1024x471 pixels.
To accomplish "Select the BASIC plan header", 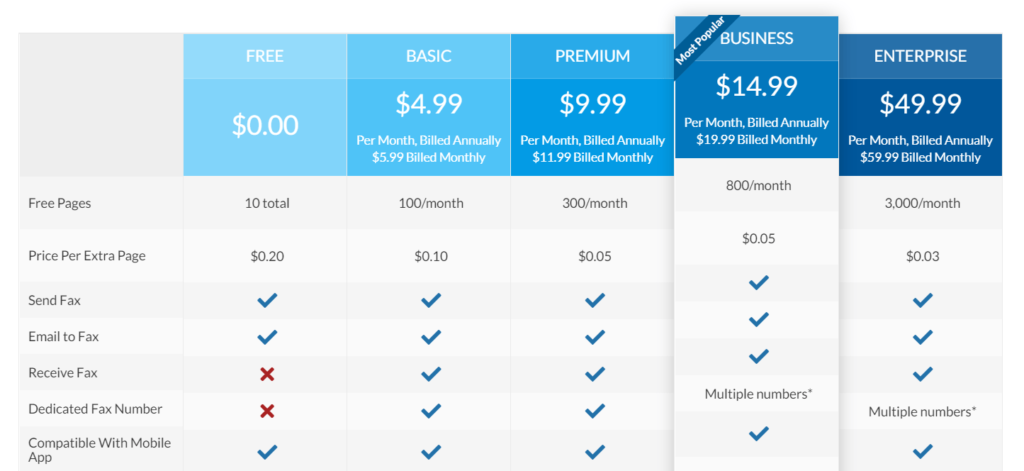I will pyautogui.click(x=428, y=56).
